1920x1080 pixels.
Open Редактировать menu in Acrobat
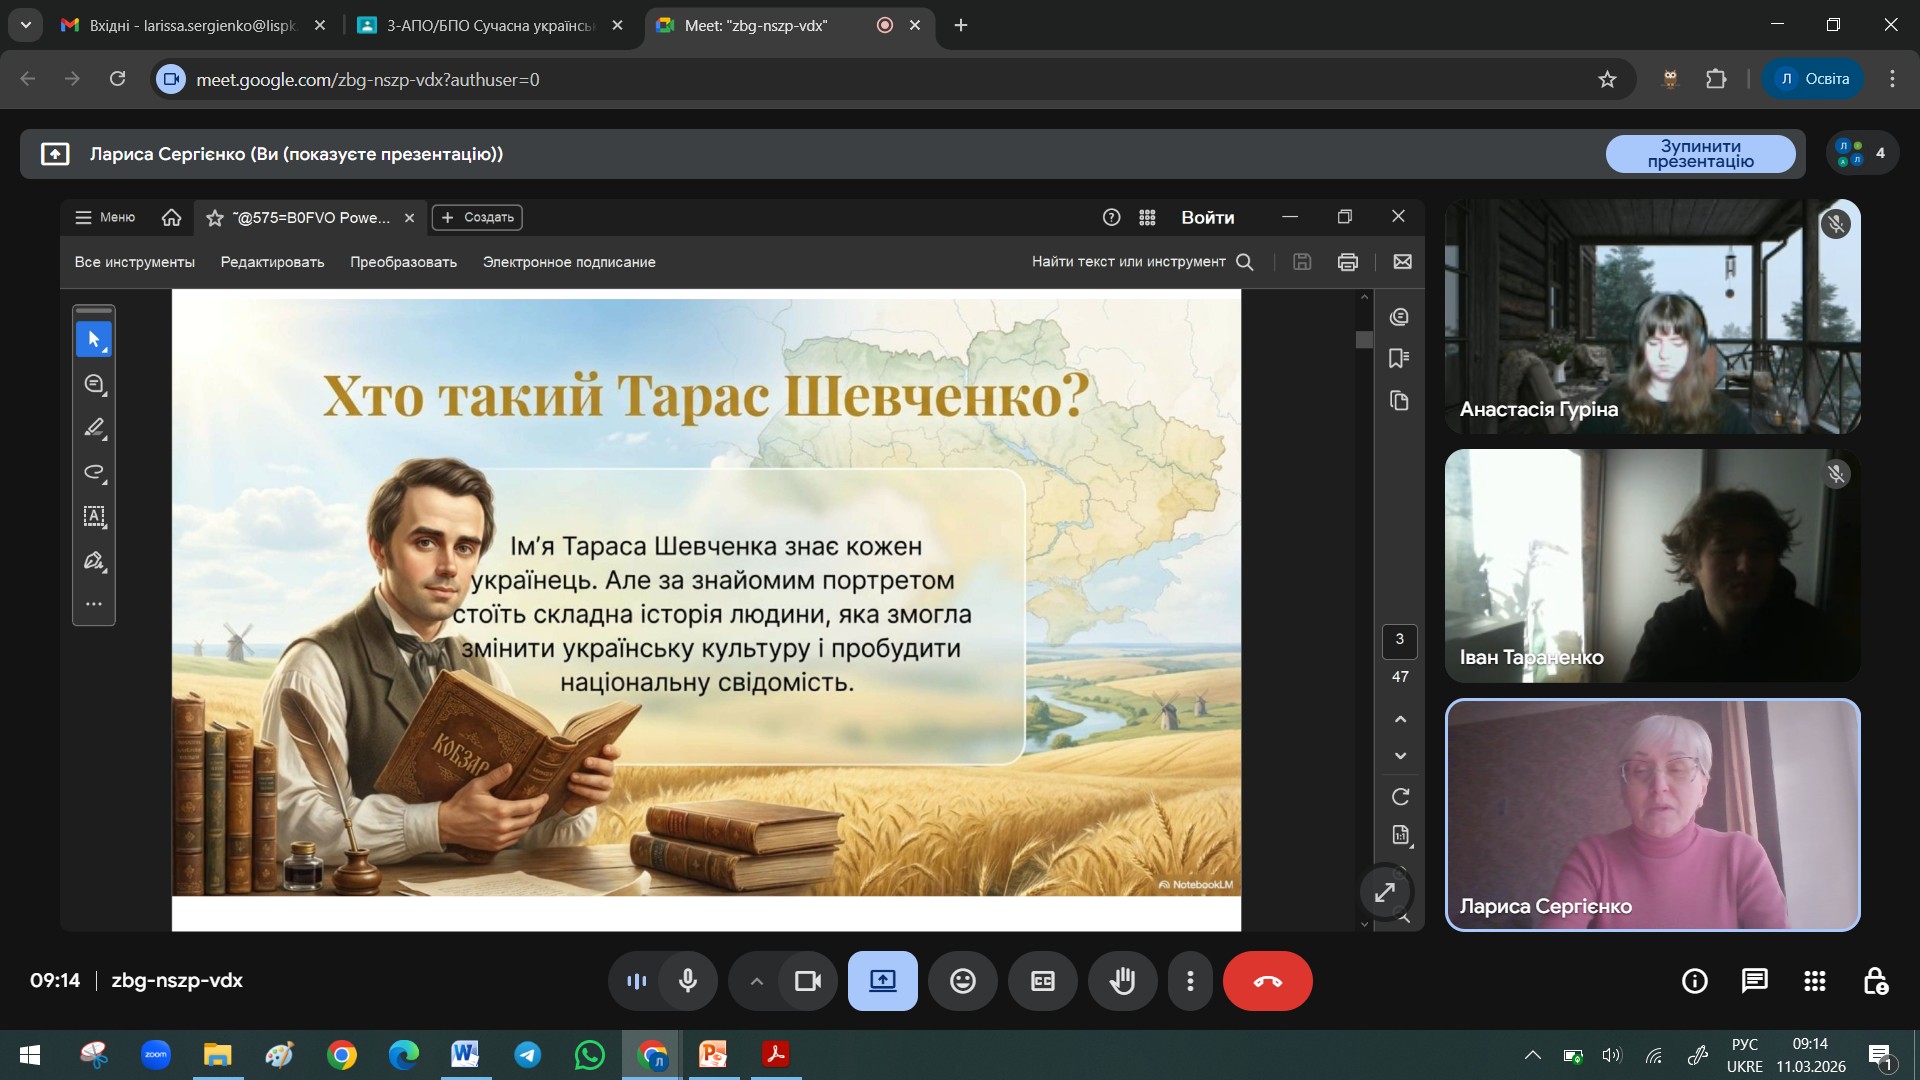click(x=272, y=262)
